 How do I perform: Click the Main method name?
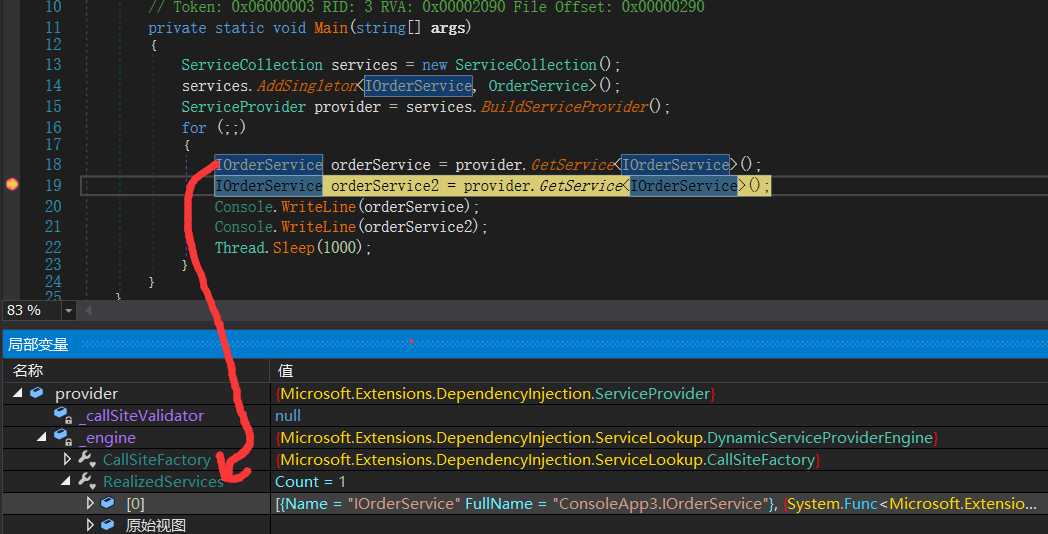[331, 27]
